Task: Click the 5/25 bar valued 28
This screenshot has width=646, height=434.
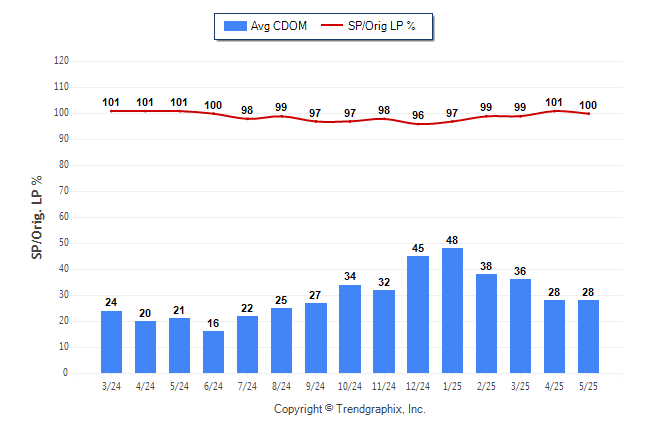Action: (588, 336)
